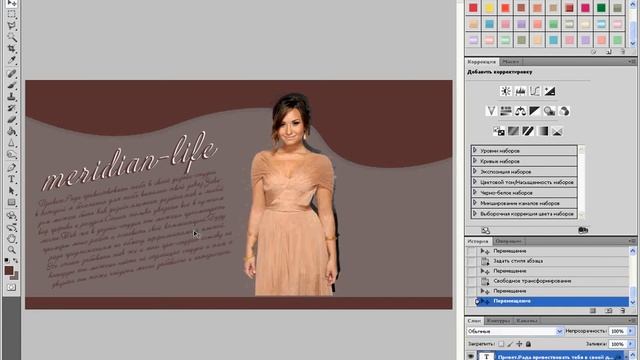This screenshot has height=360, width=640.
Task: Select the Eyedropper tool
Action: [x=11, y=60]
